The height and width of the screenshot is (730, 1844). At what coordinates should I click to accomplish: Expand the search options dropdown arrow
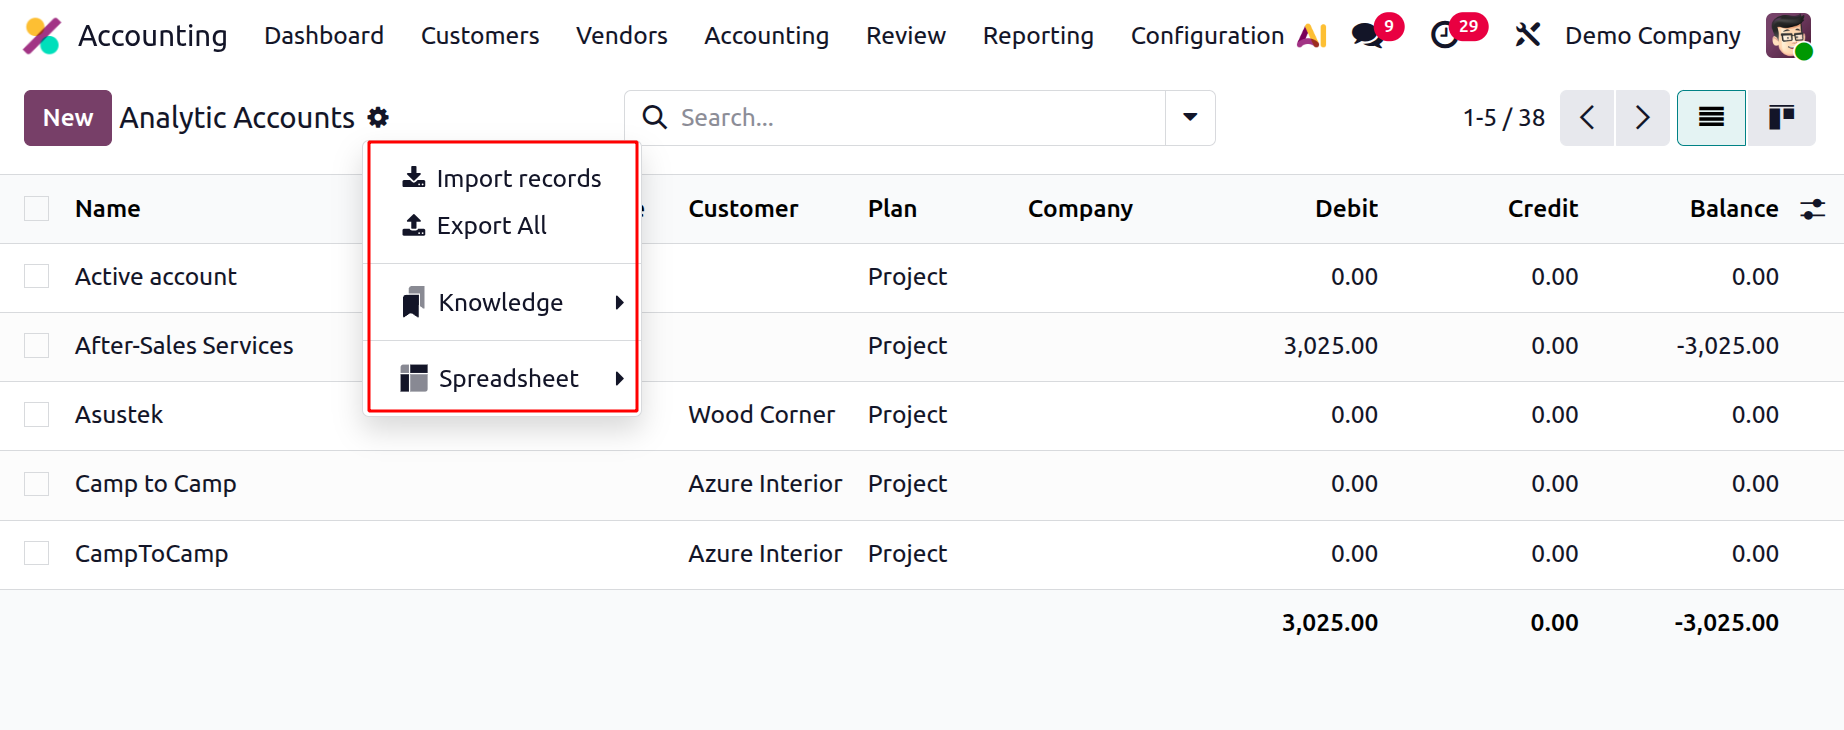[x=1190, y=118]
